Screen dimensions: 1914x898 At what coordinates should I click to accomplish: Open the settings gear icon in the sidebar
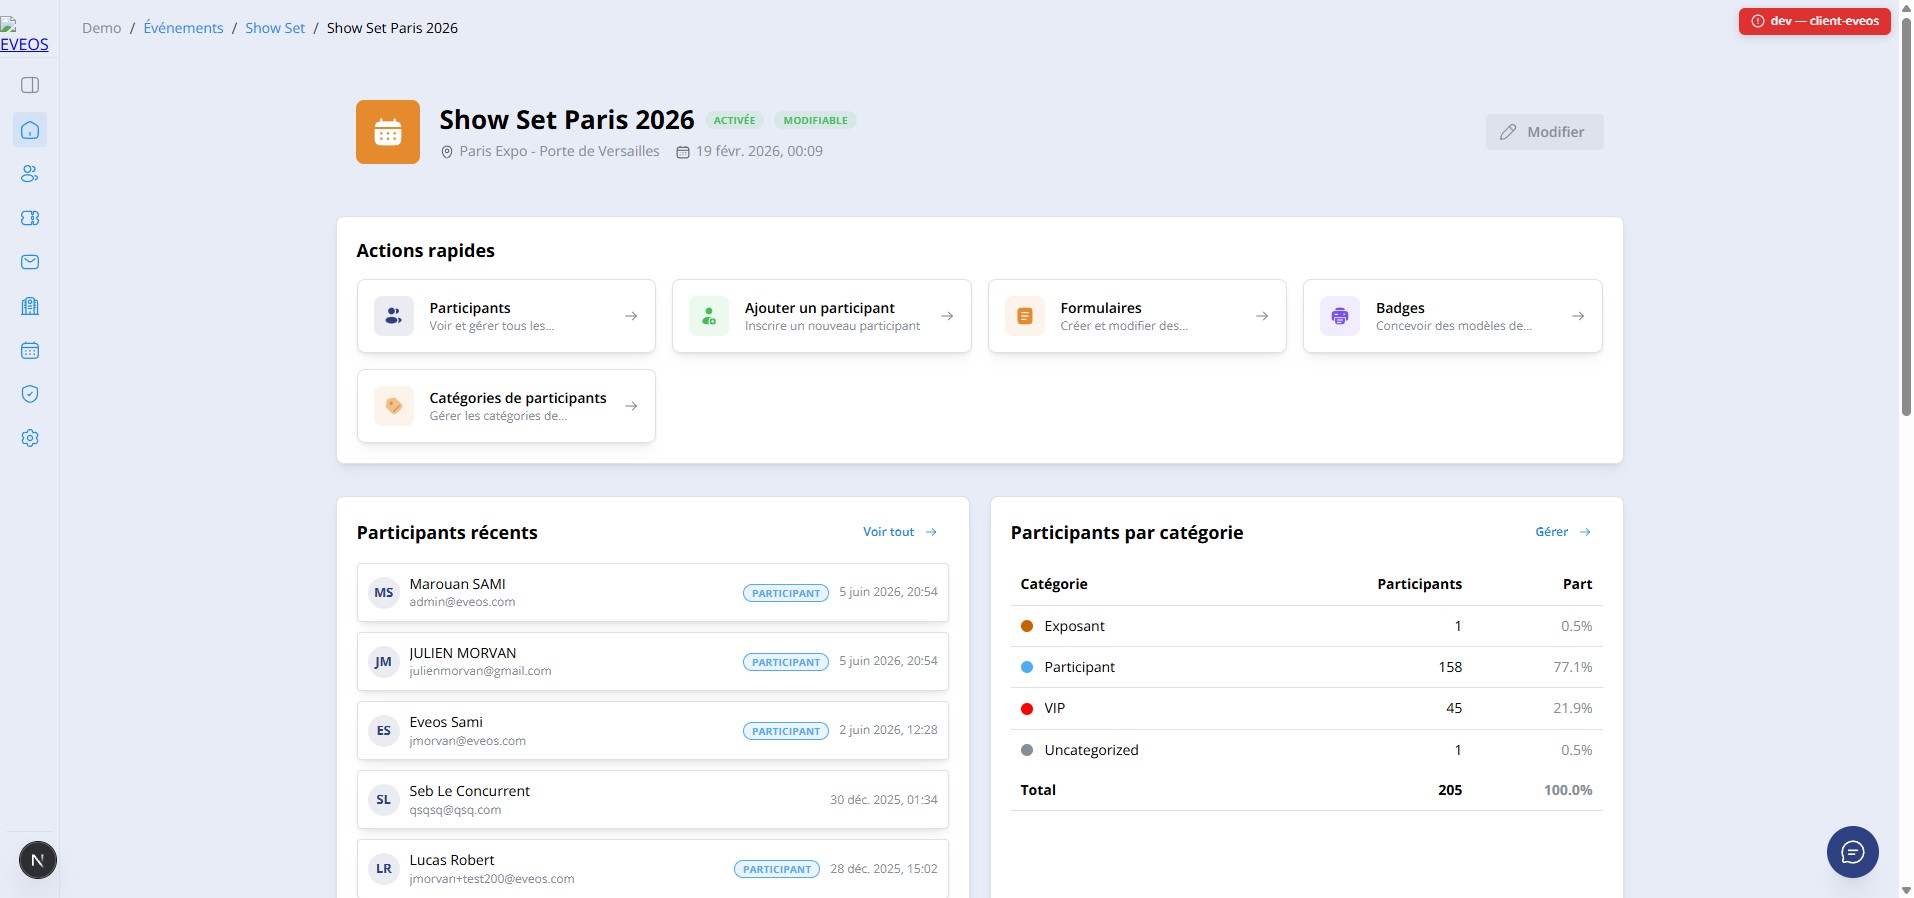tap(30, 438)
